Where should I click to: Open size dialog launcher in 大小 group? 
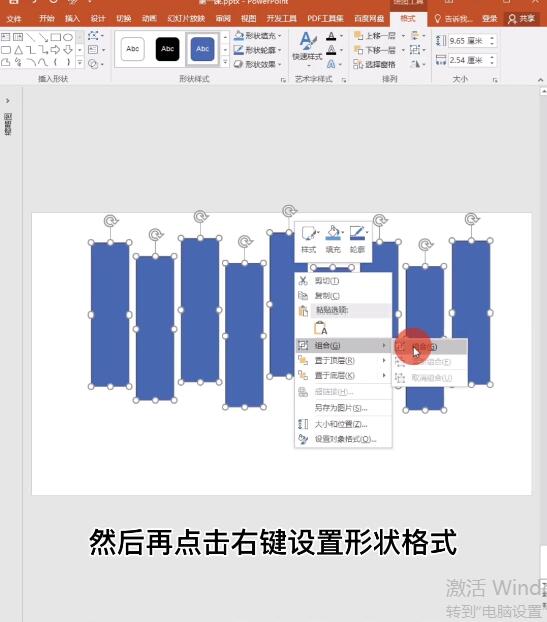tap(495, 80)
